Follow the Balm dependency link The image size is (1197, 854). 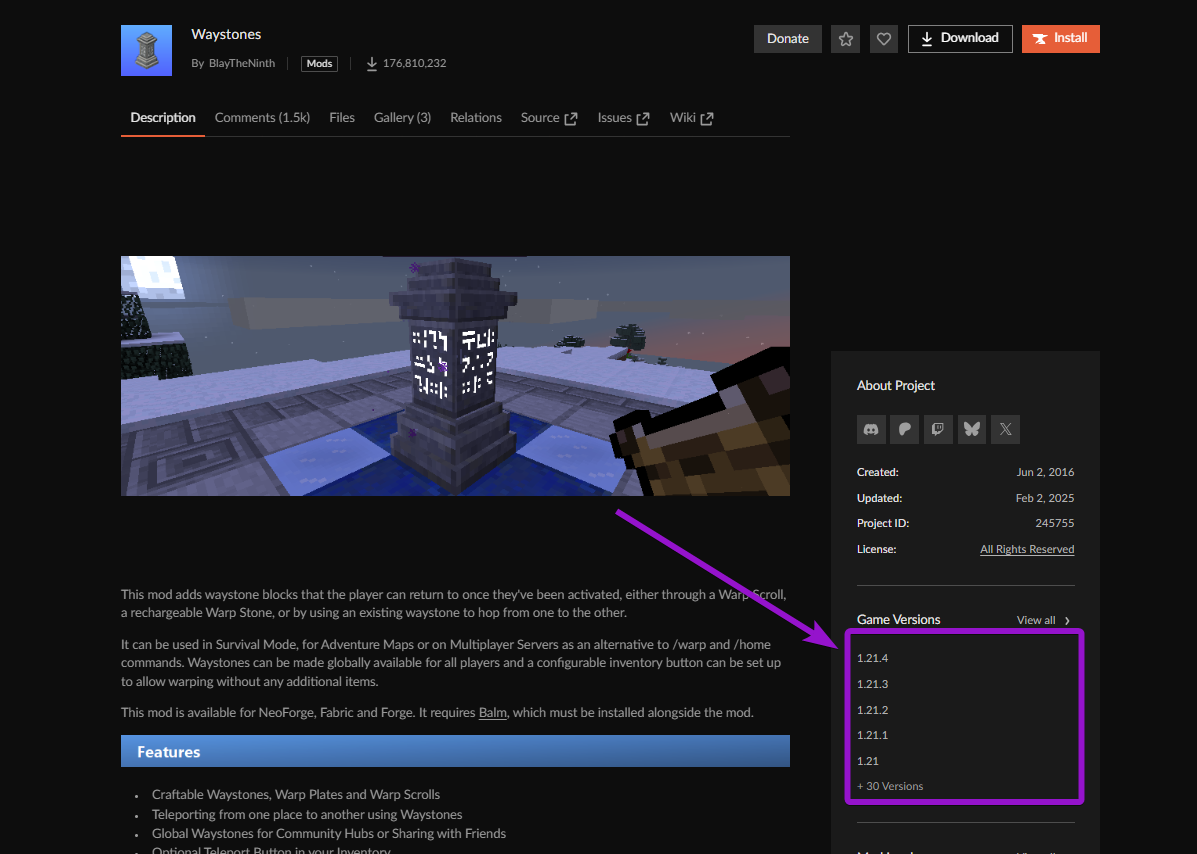click(x=492, y=712)
